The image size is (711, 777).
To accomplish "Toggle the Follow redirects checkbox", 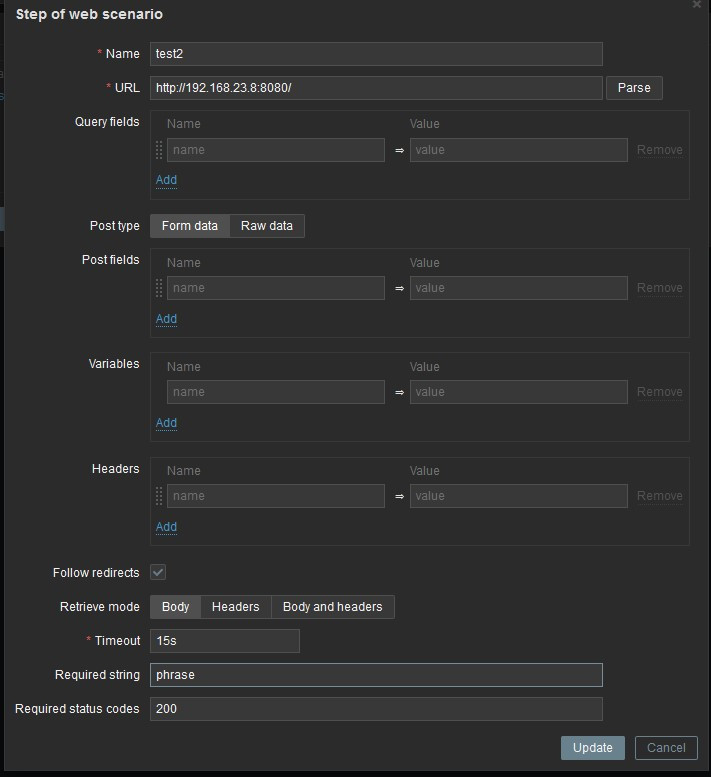I will coord(158,572).
